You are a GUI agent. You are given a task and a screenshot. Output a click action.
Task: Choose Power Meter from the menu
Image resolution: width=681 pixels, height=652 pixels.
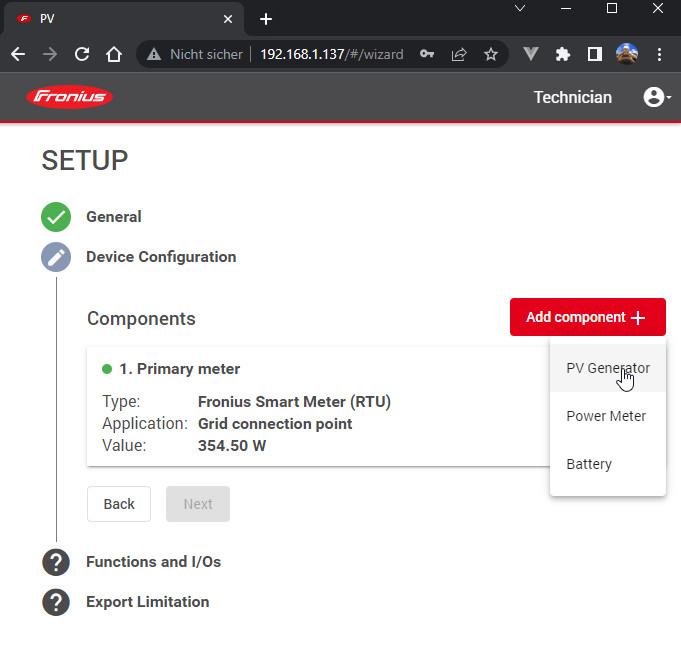coord(606,416)
